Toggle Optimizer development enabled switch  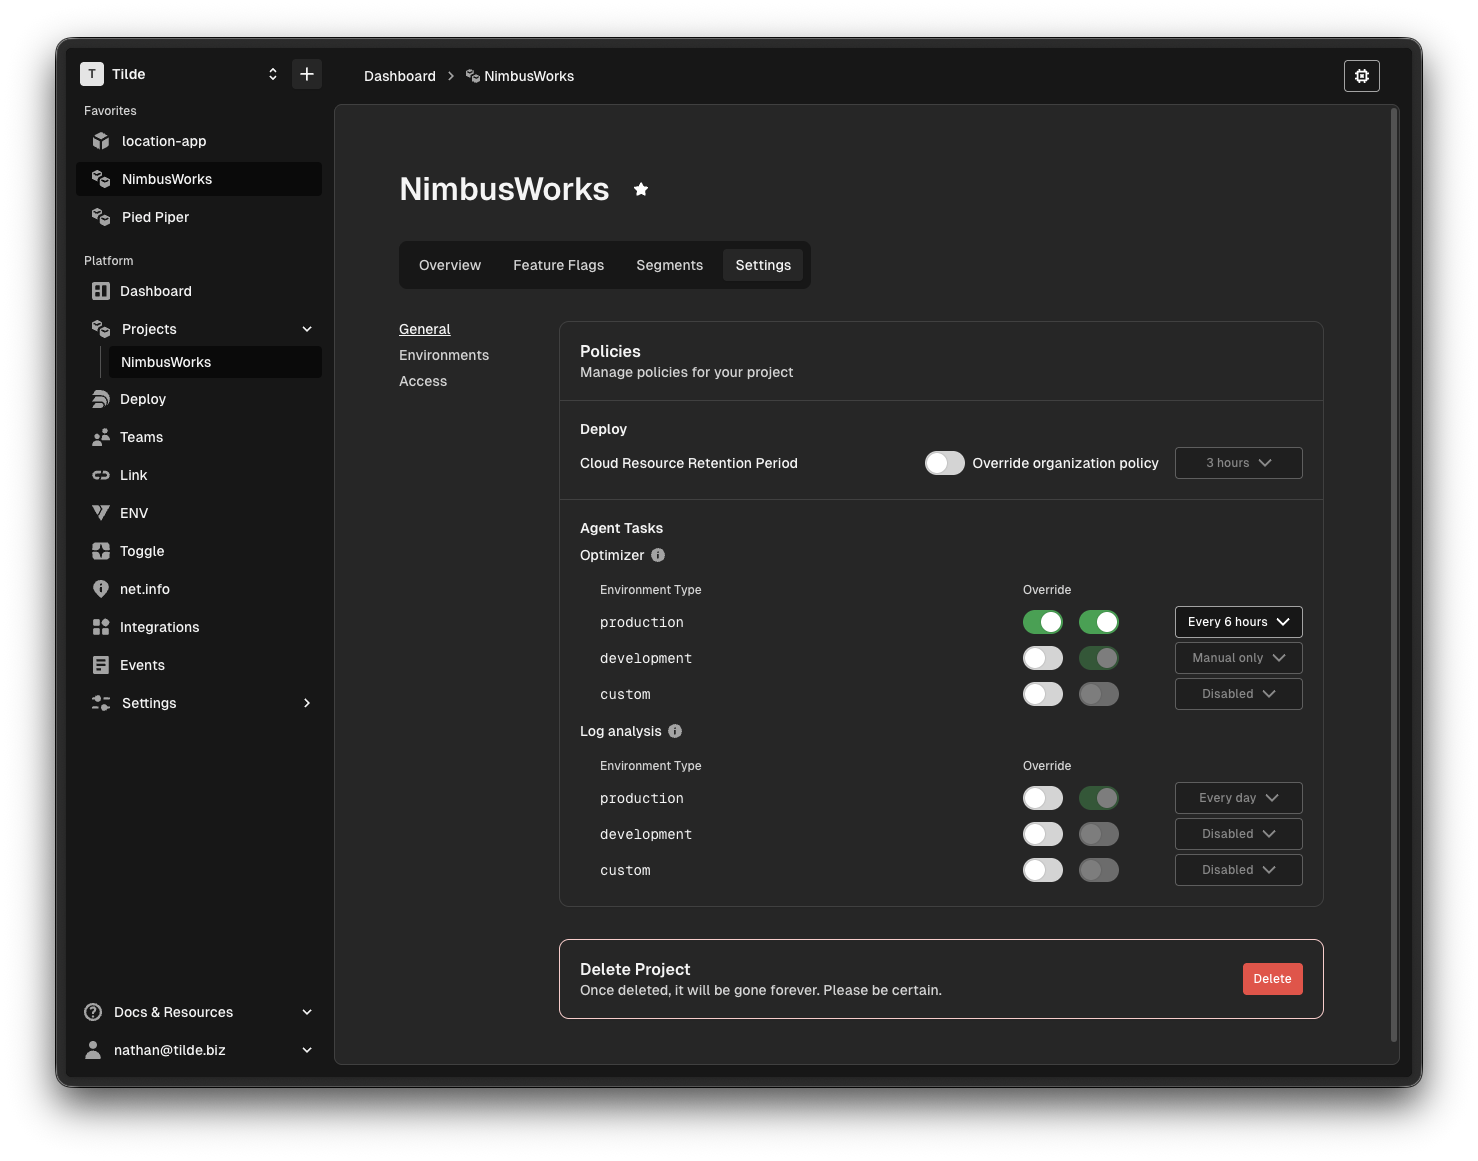pos(1099,658)
